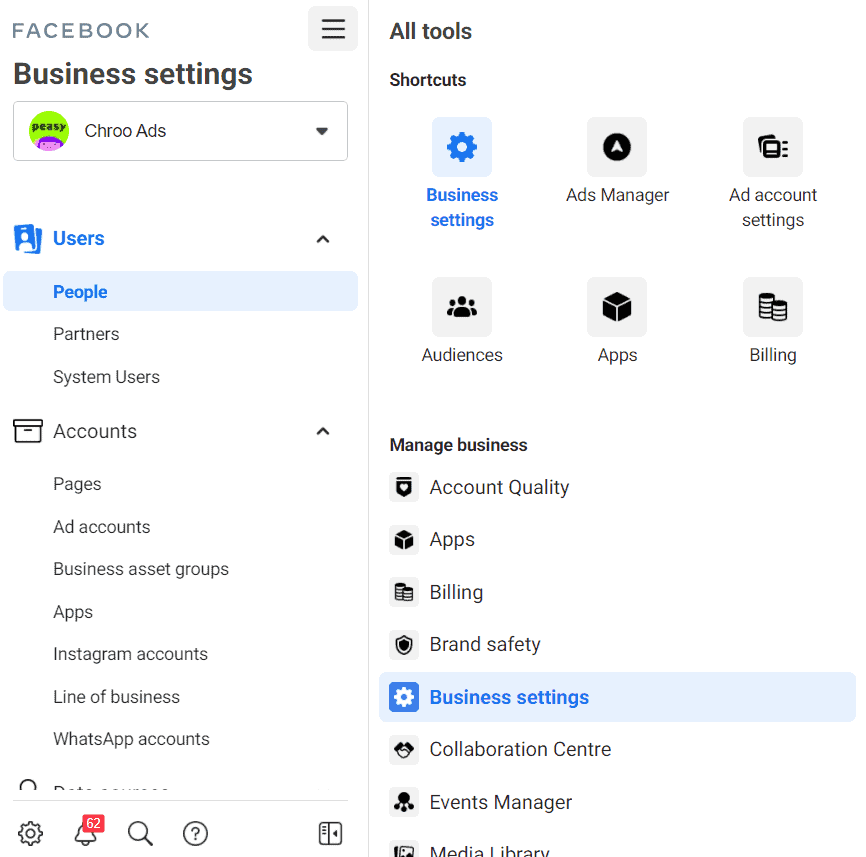866x857 pixels.
Task: Click the Events Manager icon
Action: (x=404, y=802)
